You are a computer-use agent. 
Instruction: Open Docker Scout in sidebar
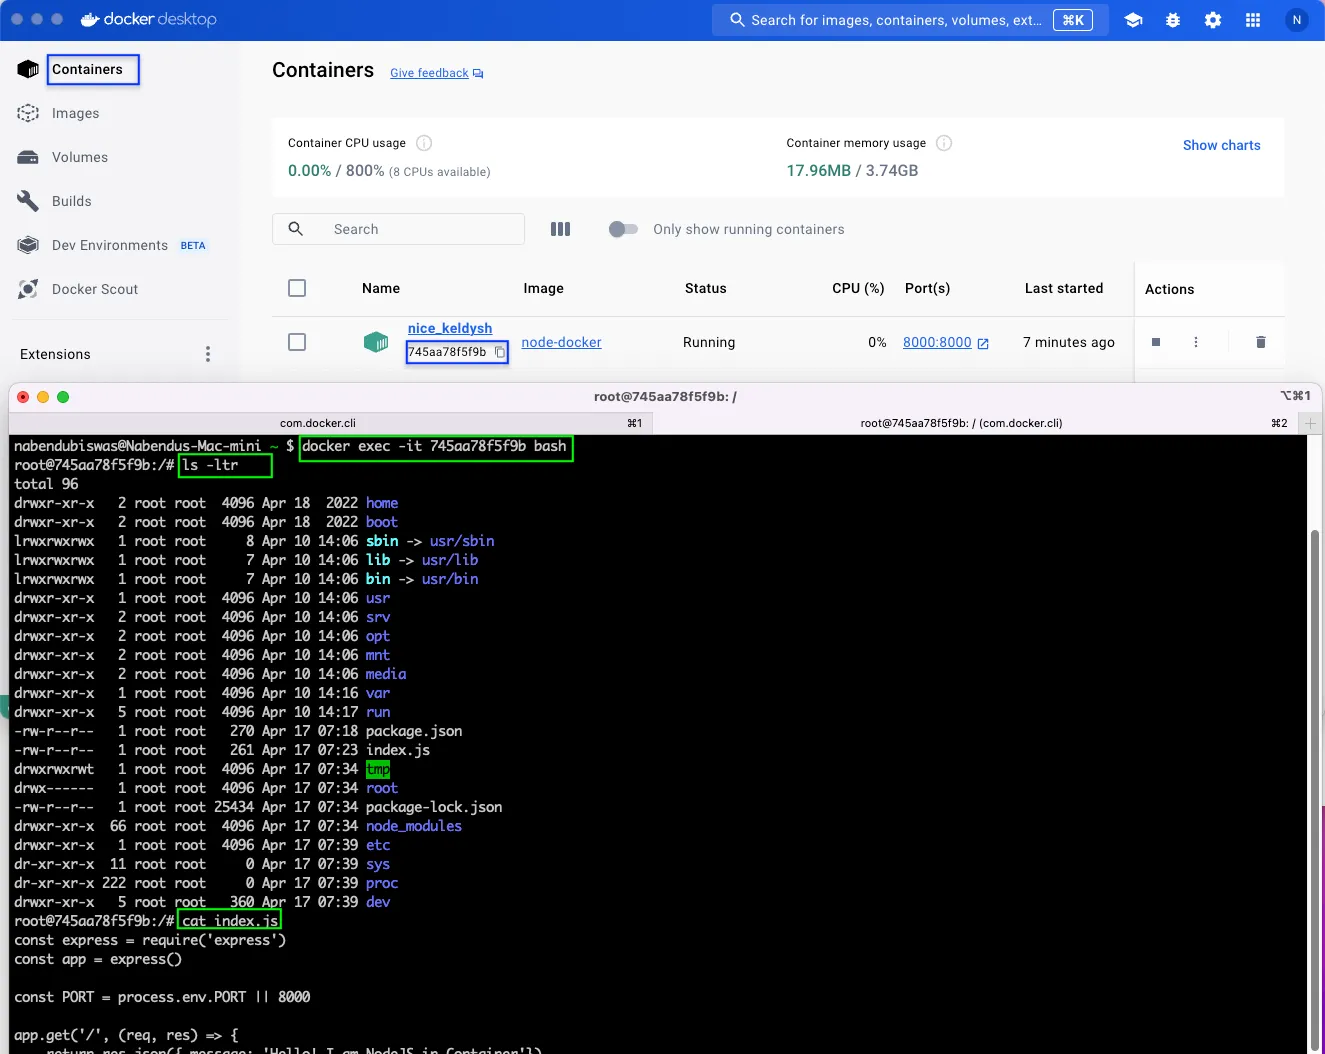pyautogui.click(x=95, y=289)
